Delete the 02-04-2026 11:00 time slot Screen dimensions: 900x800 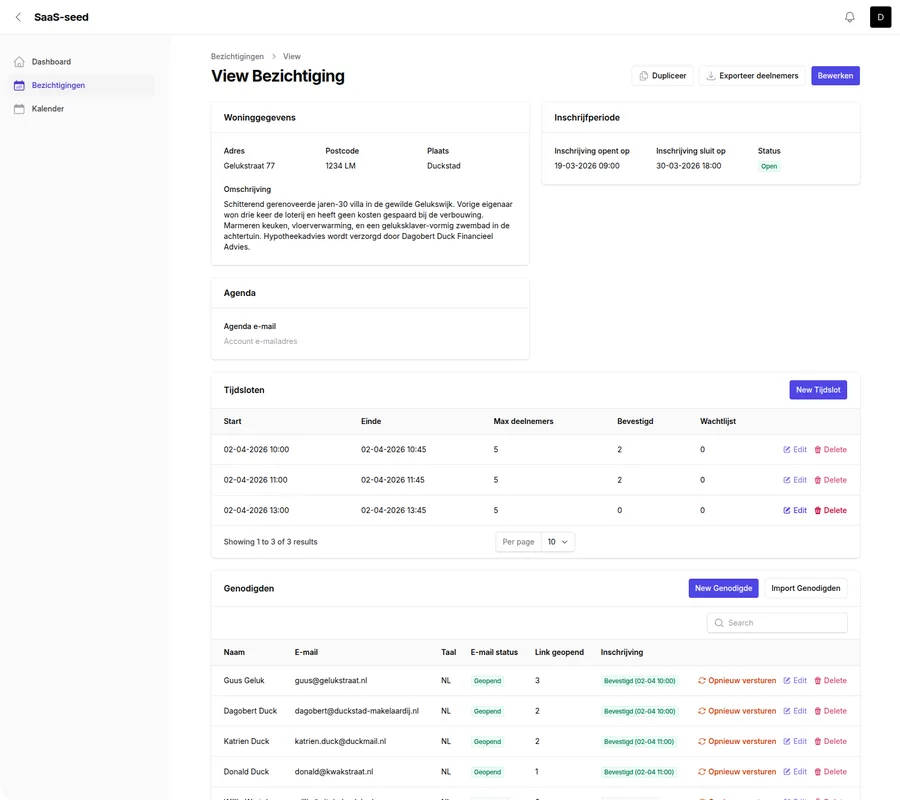click(830, 480)
